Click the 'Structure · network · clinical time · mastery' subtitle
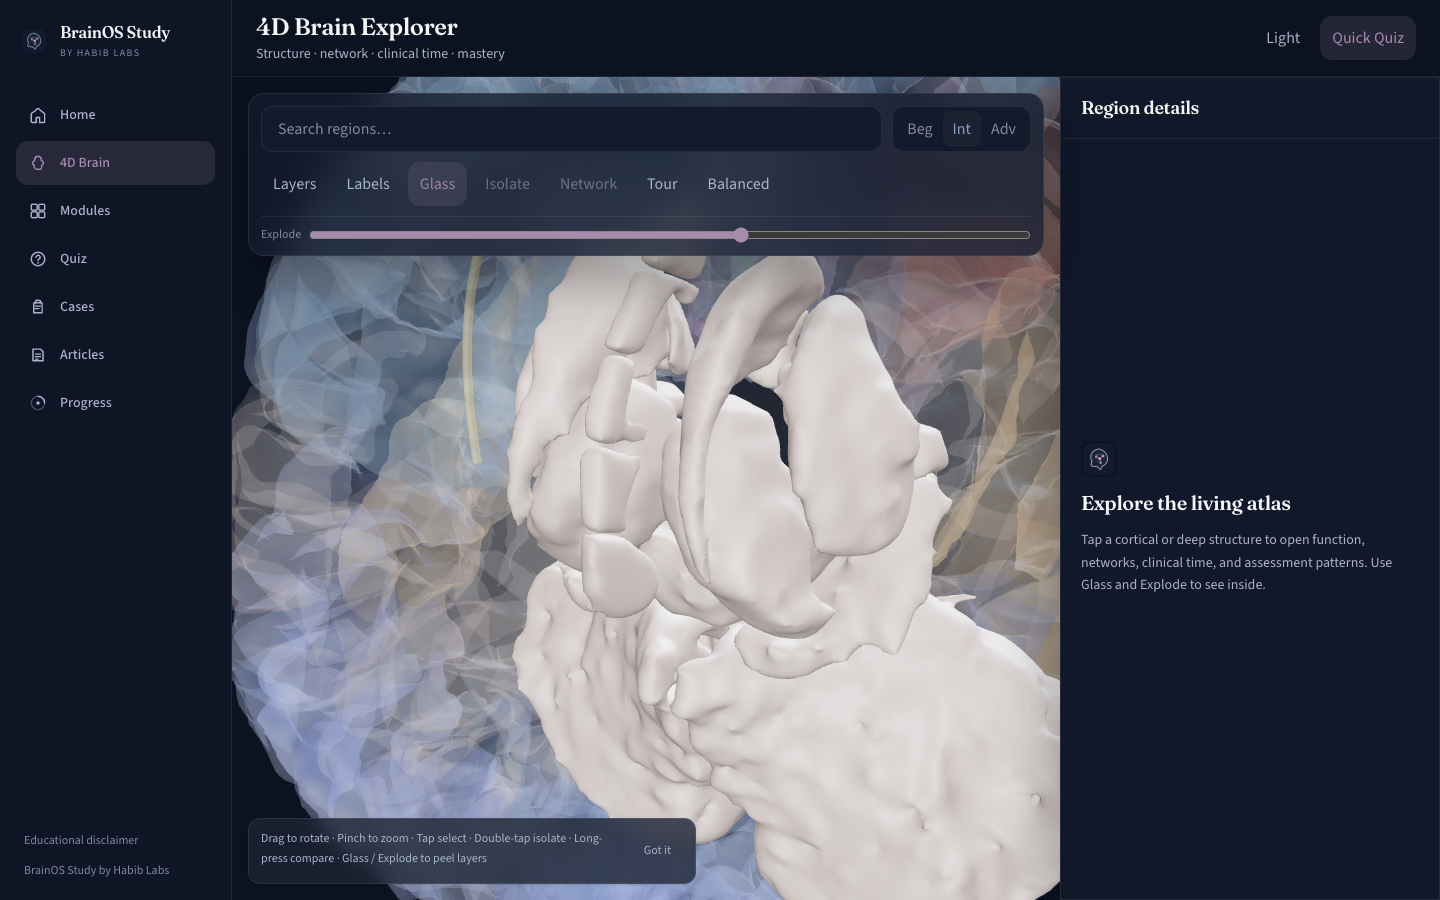 tap(380, 54)
